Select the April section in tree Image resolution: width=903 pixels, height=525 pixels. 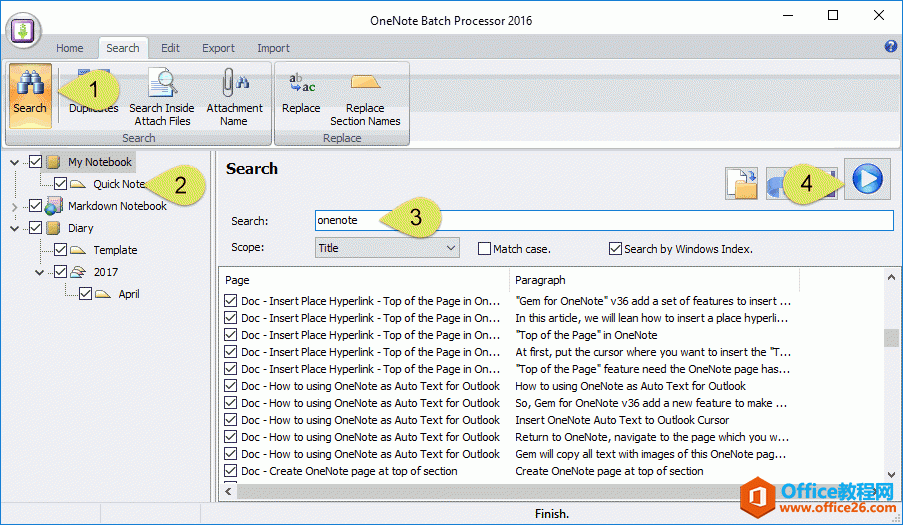pos(128,294)
